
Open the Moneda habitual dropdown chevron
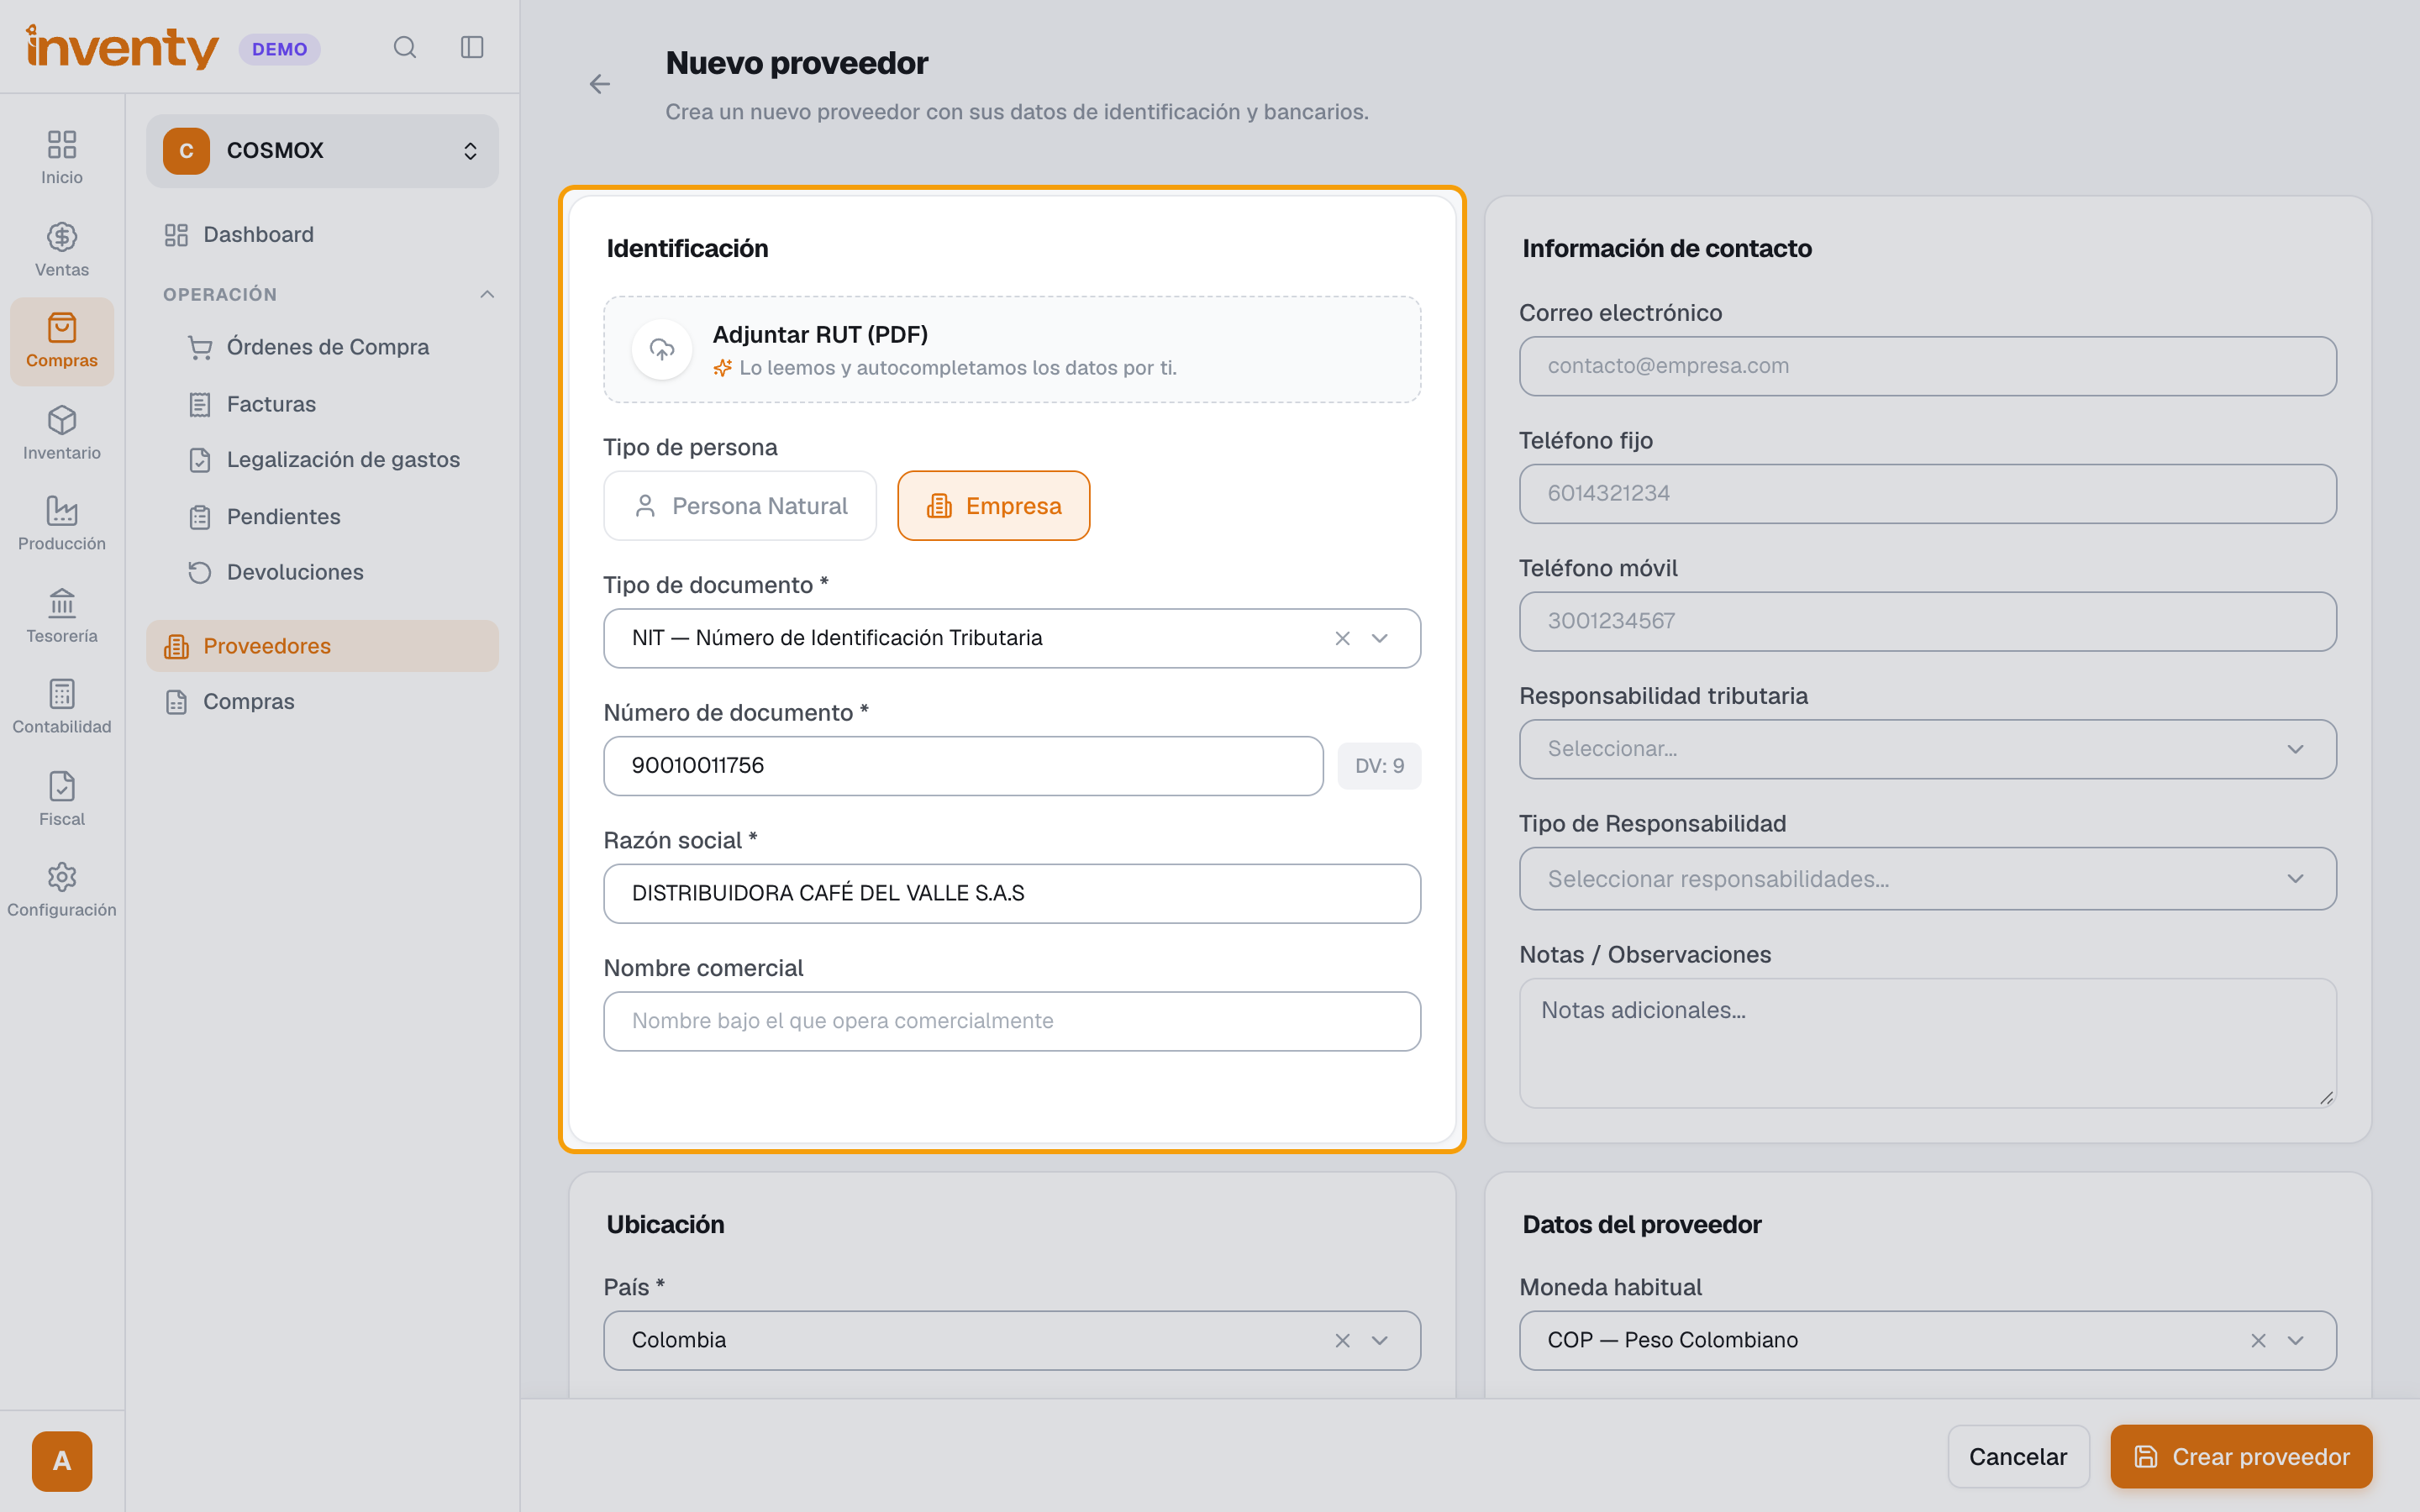tap(2295, 1340)
